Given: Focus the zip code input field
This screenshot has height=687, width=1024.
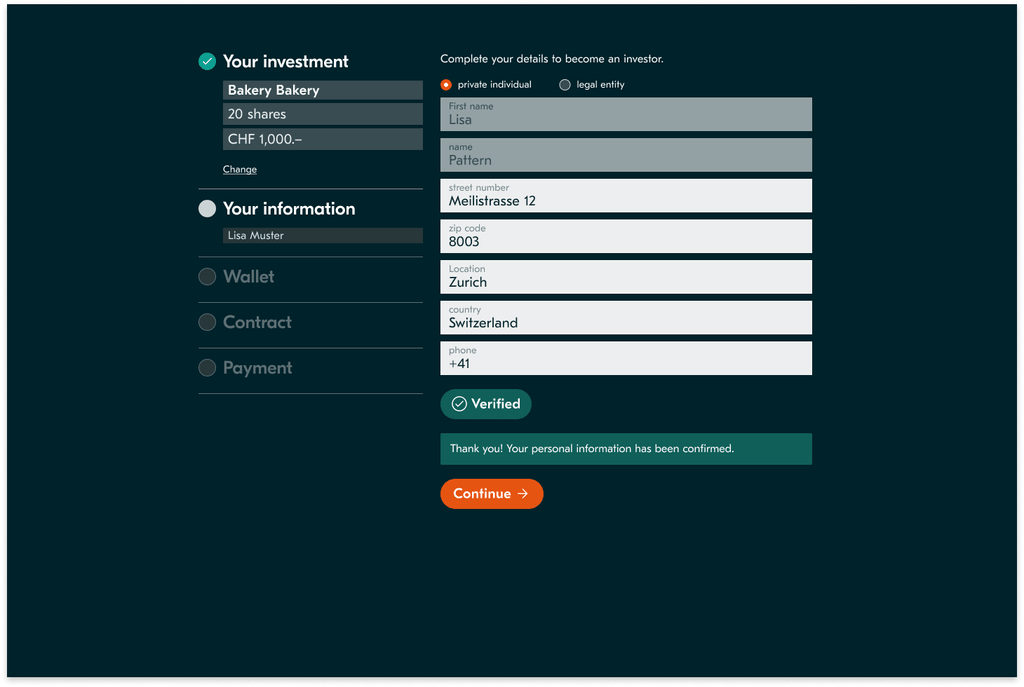Looking at the screenshot, I should [626, 237].
